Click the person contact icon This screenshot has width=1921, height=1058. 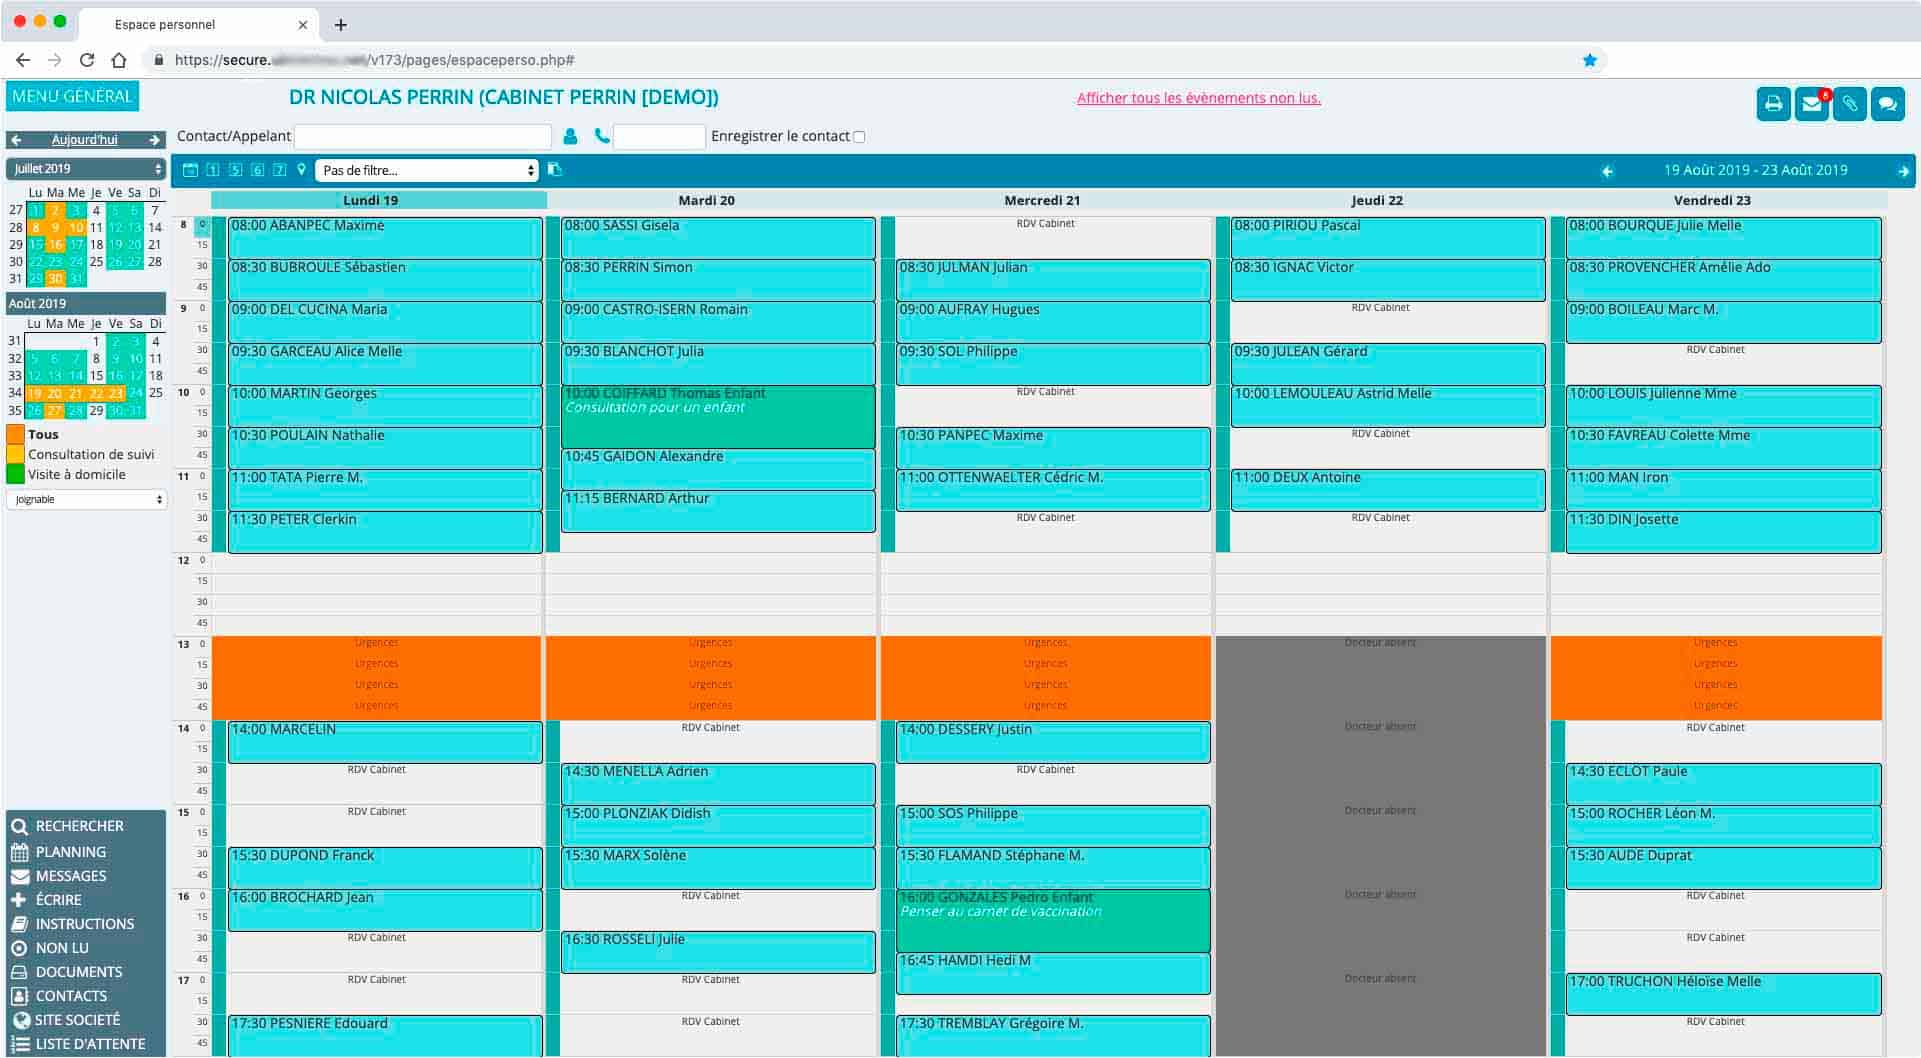[x=570, y=136]
